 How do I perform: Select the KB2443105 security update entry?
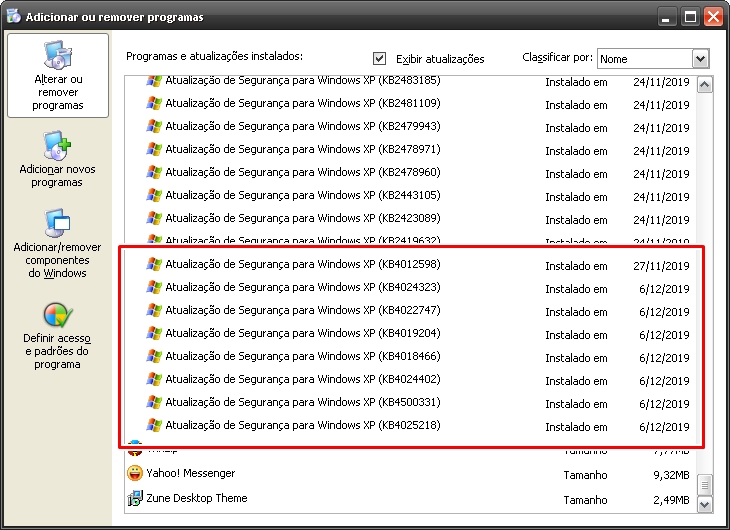[411, 195]
